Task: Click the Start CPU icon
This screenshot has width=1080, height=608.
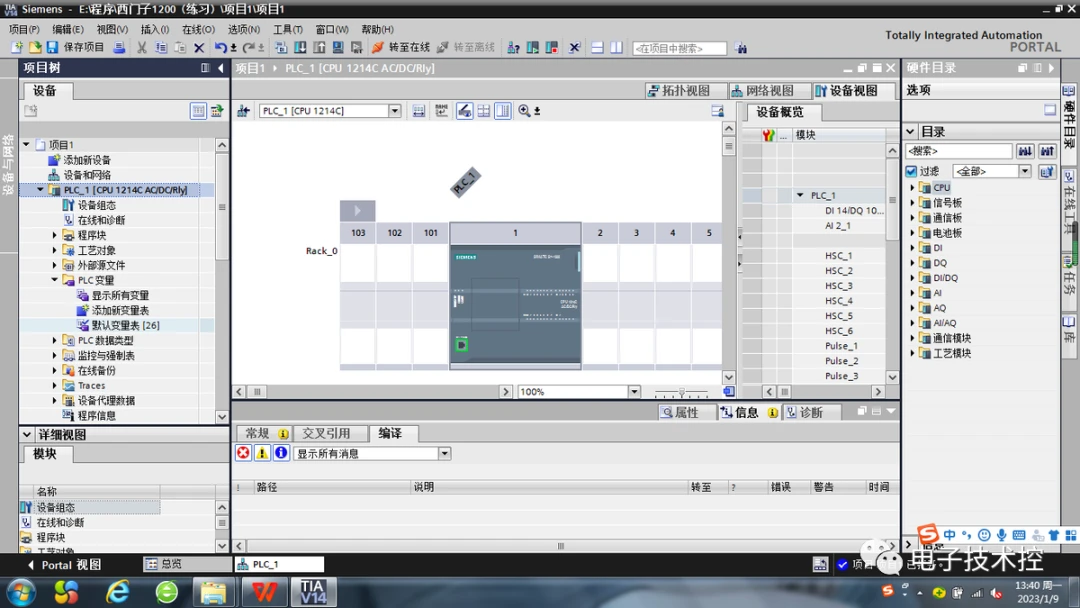Action: pyautogui.click(x=532, y=48)
